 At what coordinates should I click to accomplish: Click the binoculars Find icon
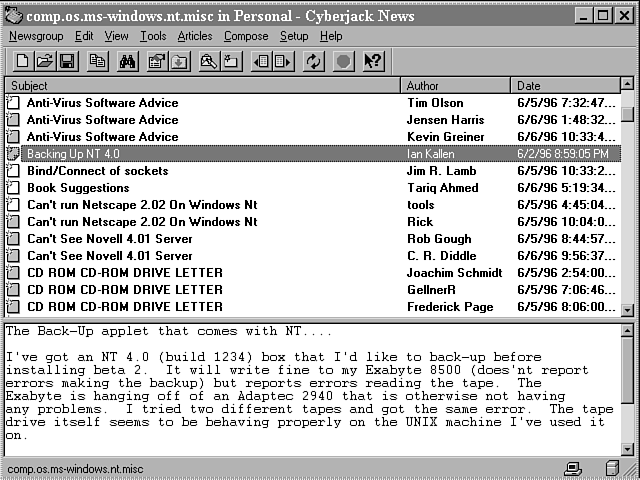pos(128,62)
